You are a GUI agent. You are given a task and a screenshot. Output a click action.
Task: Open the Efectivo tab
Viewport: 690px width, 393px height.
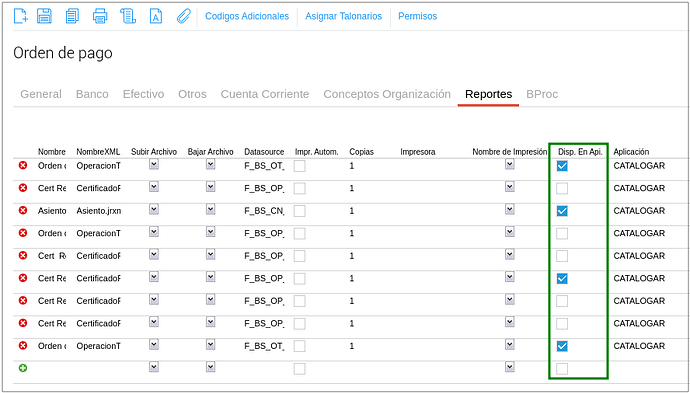point(143,94)
